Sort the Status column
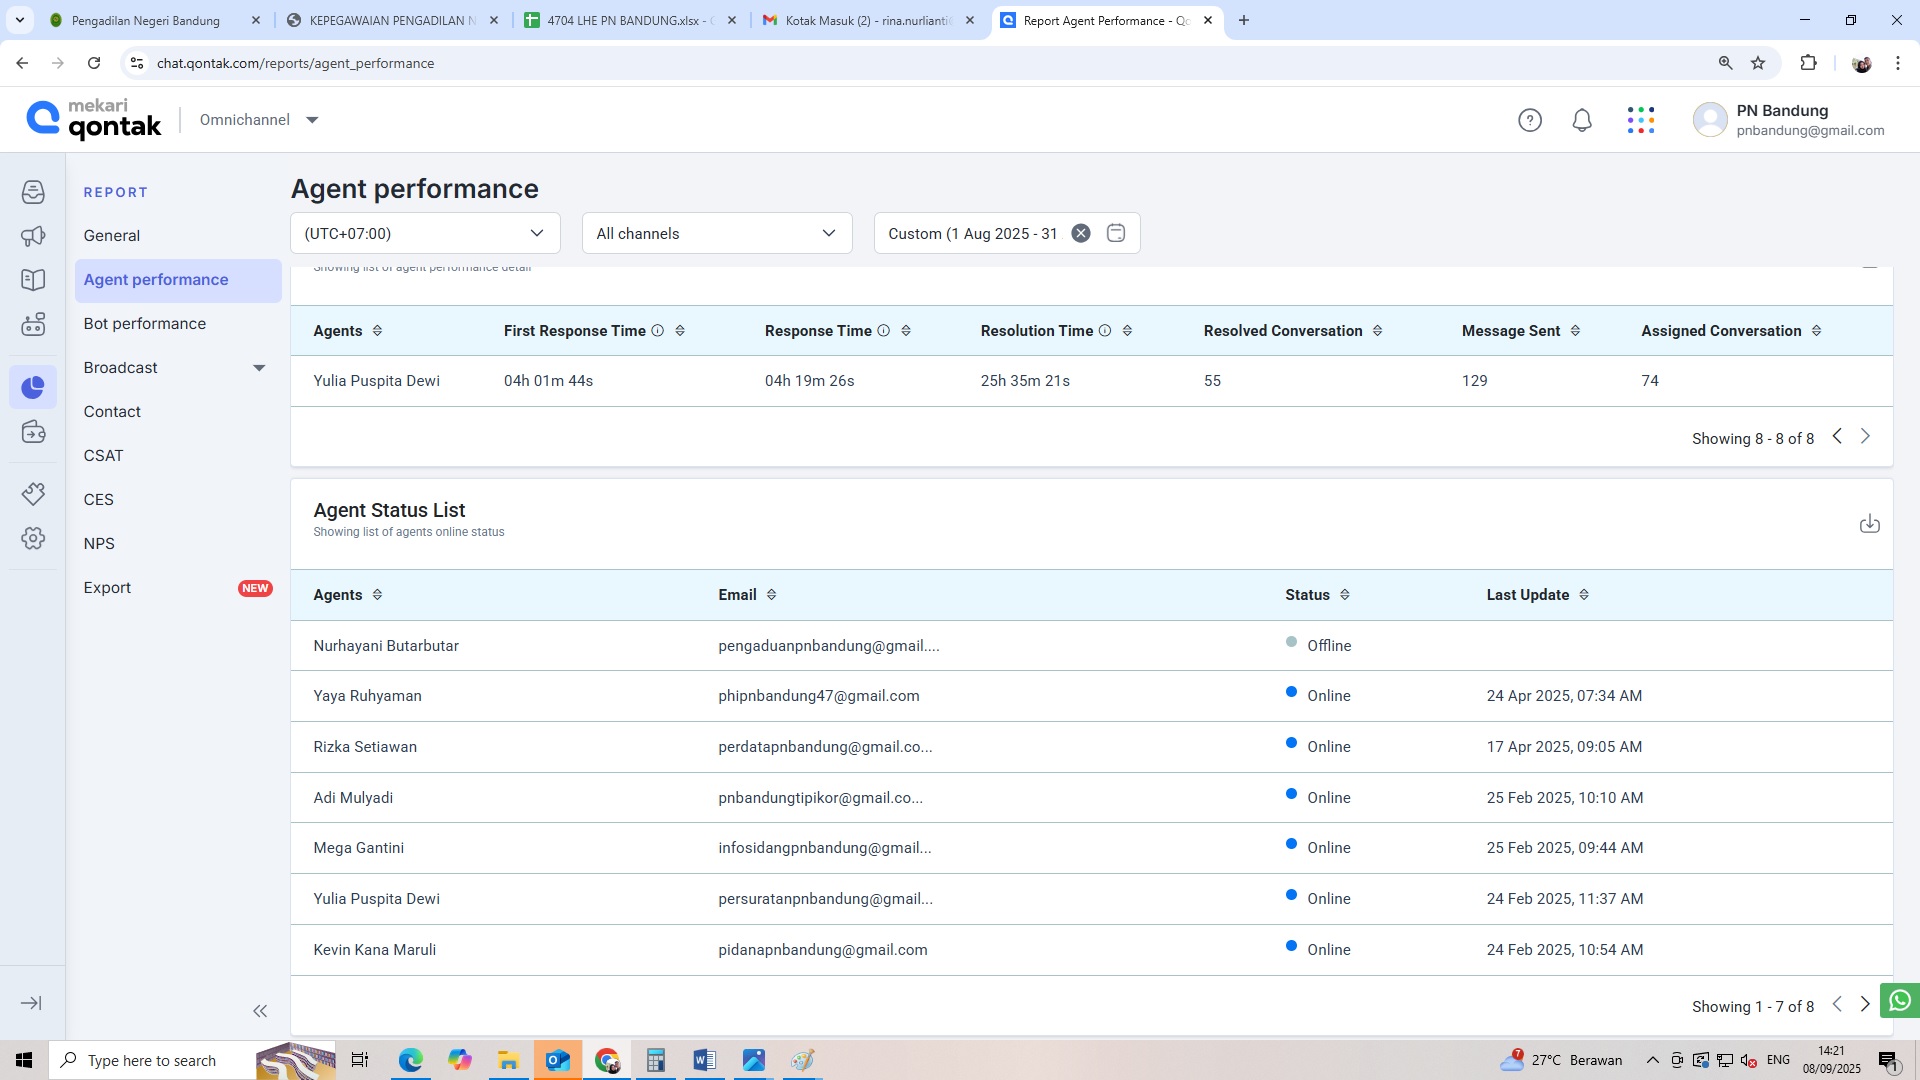 (x=1345, y=595)
